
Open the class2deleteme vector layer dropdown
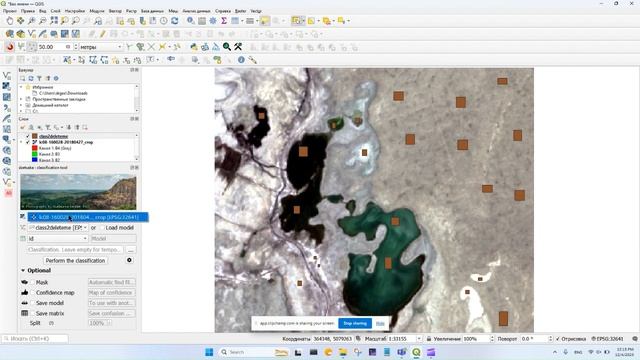click(58, 228)
